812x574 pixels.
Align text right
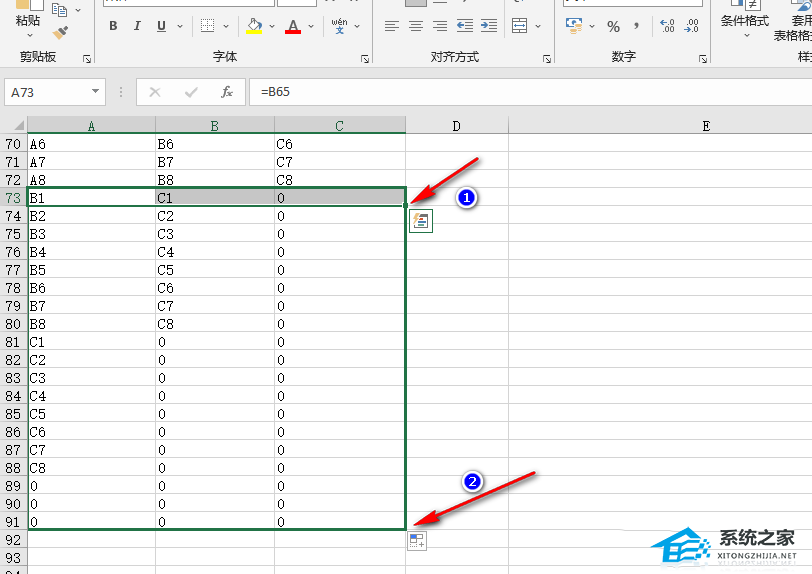(440, 26)
